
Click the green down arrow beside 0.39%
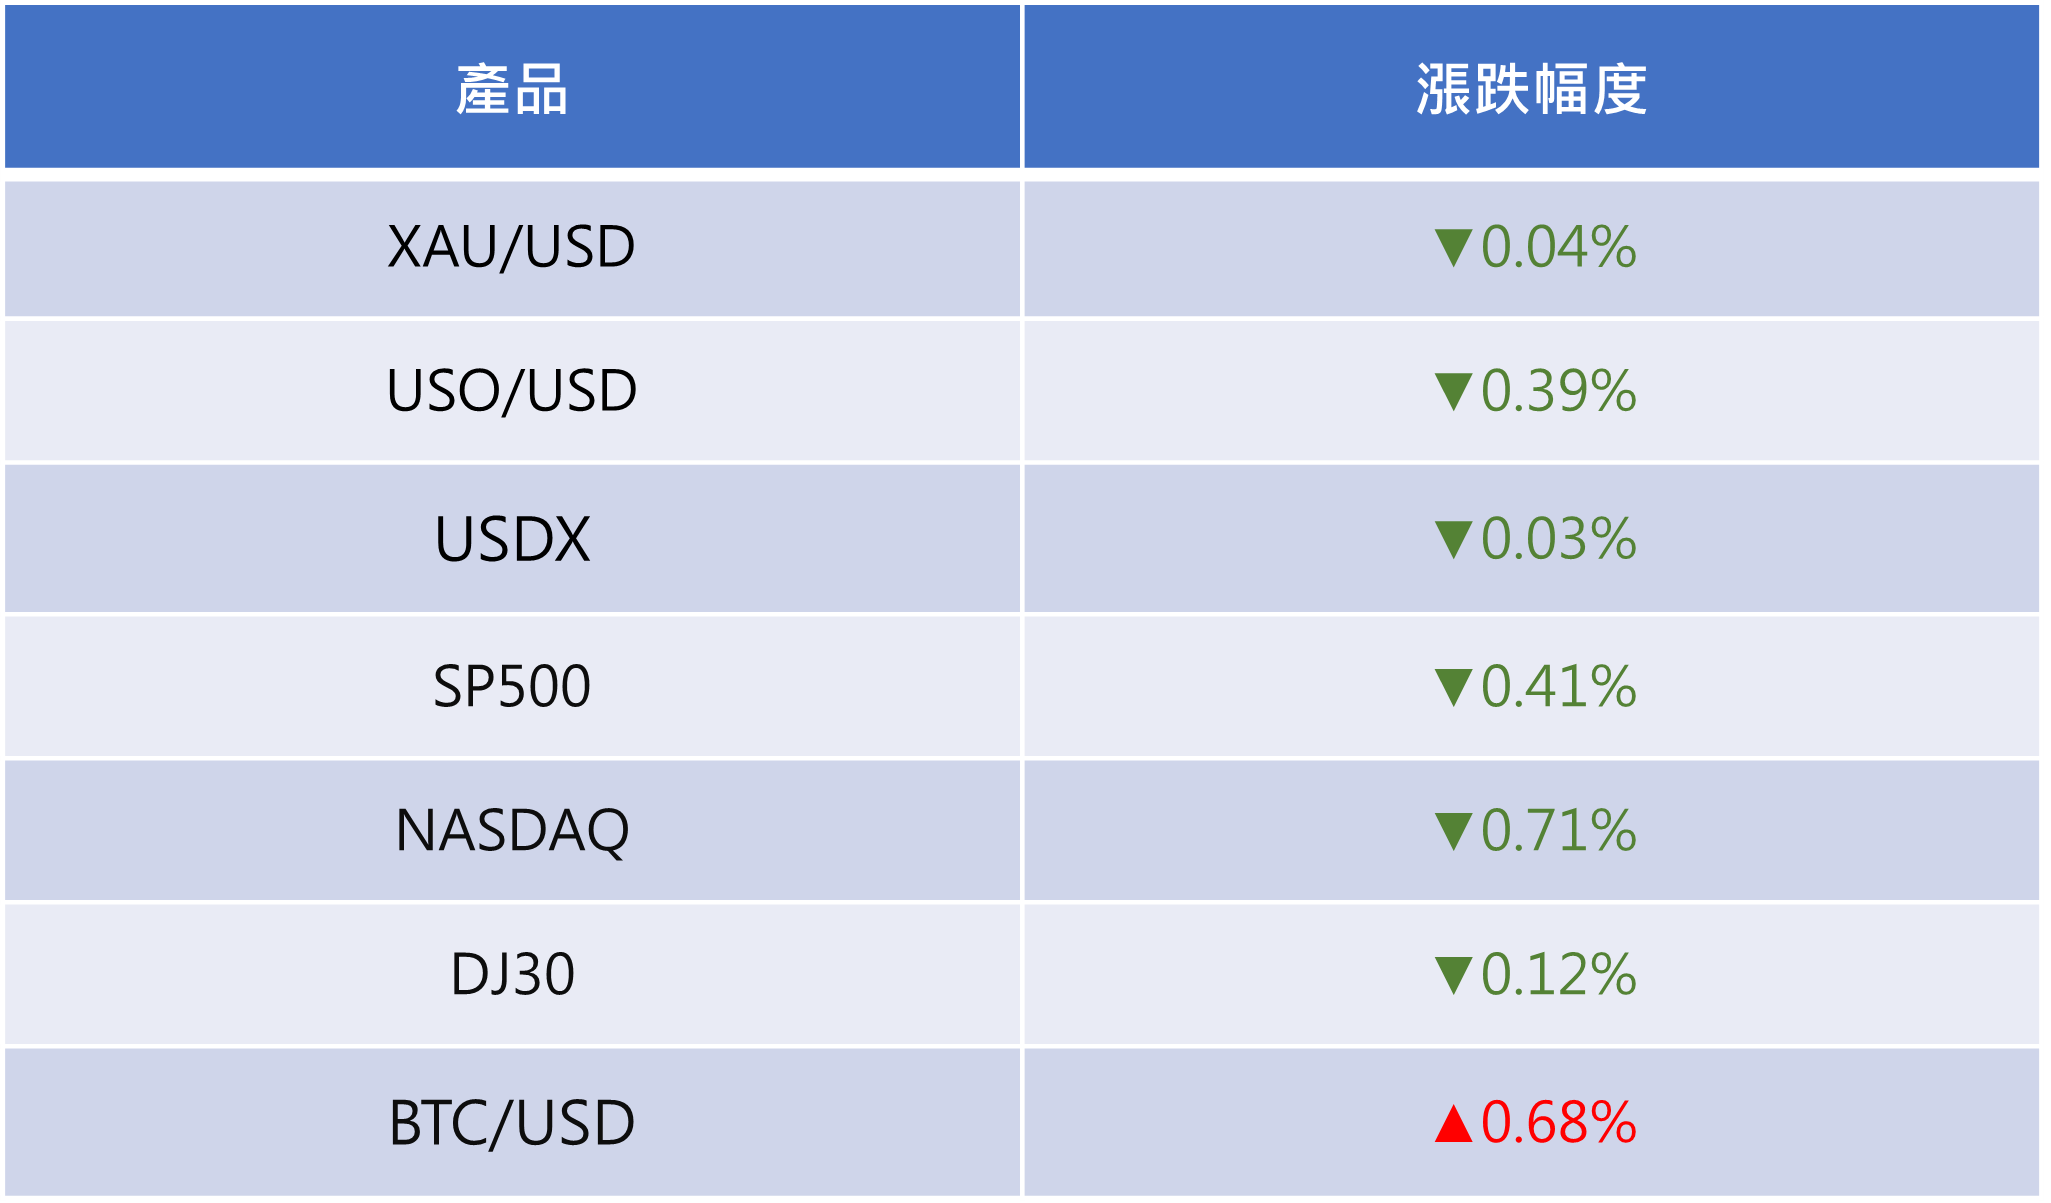coord(1453,392)
